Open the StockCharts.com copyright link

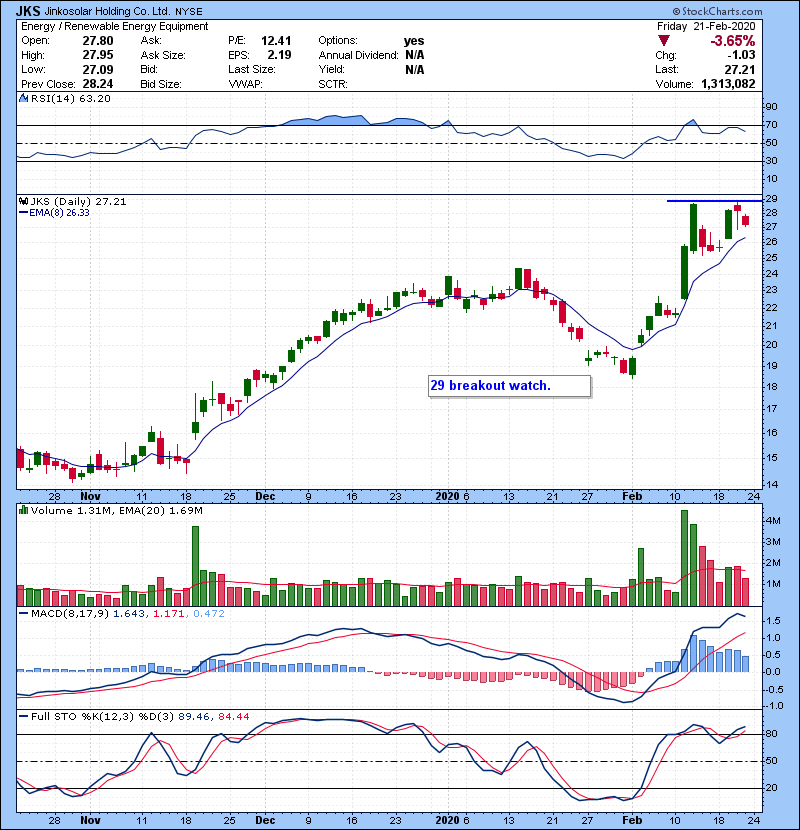[717, 11]
